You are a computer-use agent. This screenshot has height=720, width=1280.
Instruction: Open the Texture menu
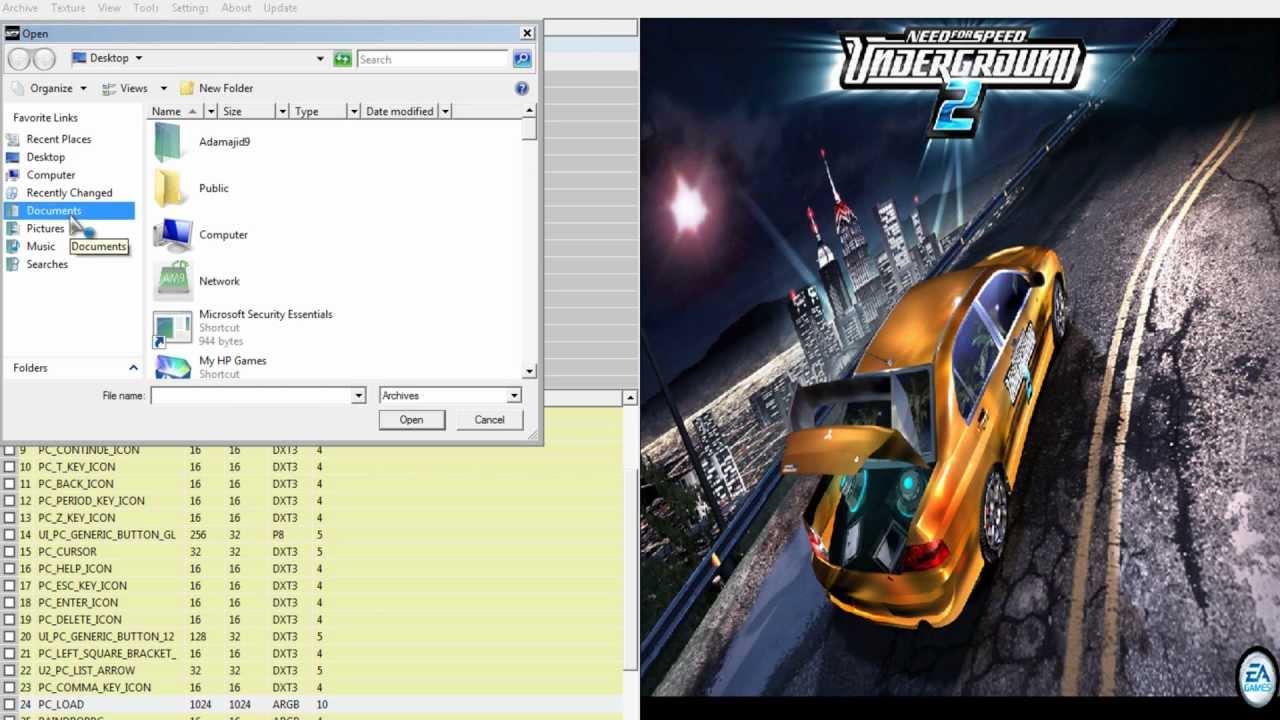[68, 8]
